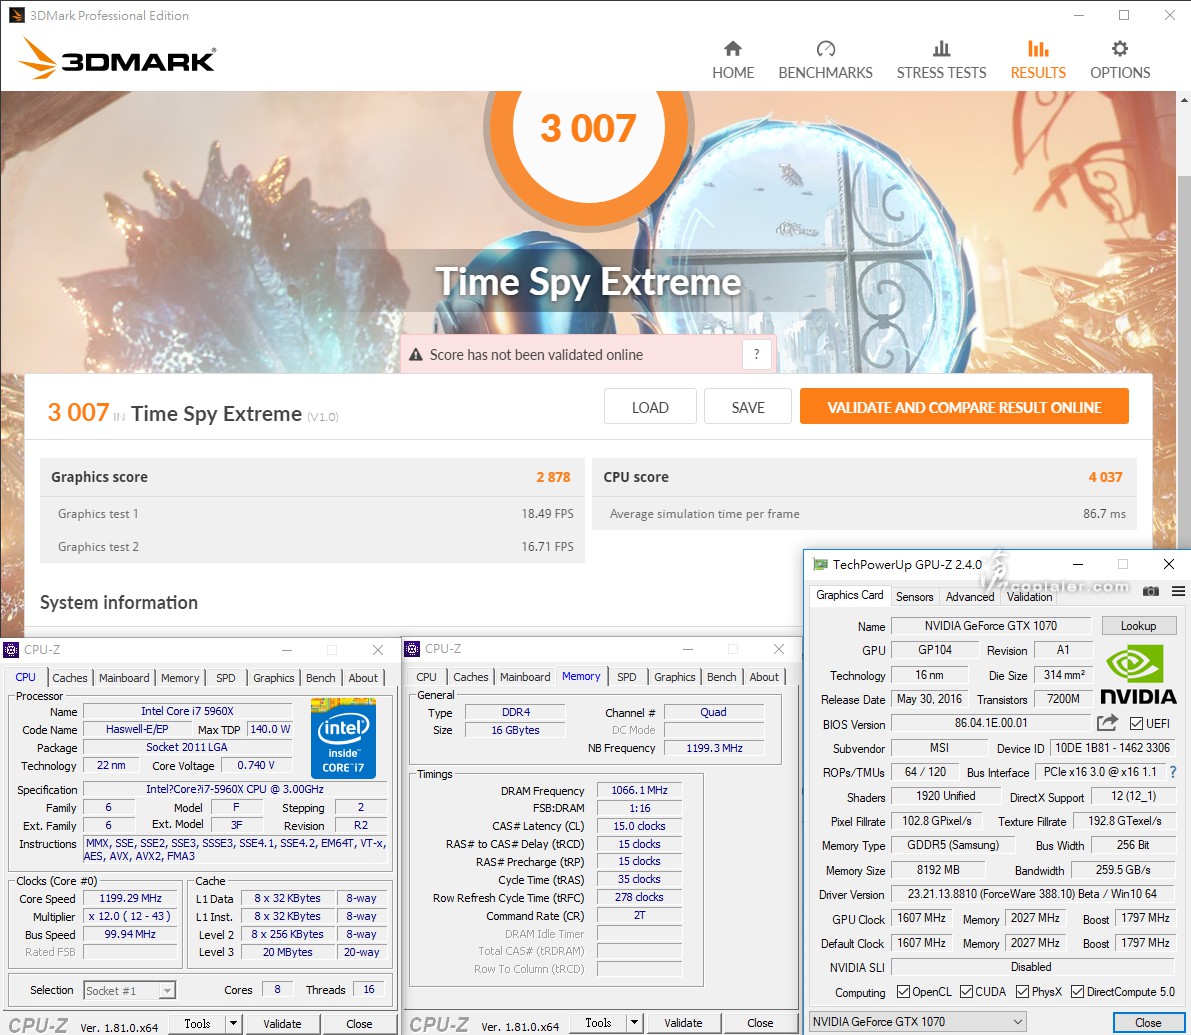Image resolution: width=1191 pixels, height=1035 pixels.
Task: Open OPTIONS gear in 3DMark
Action: (1120, 60)
